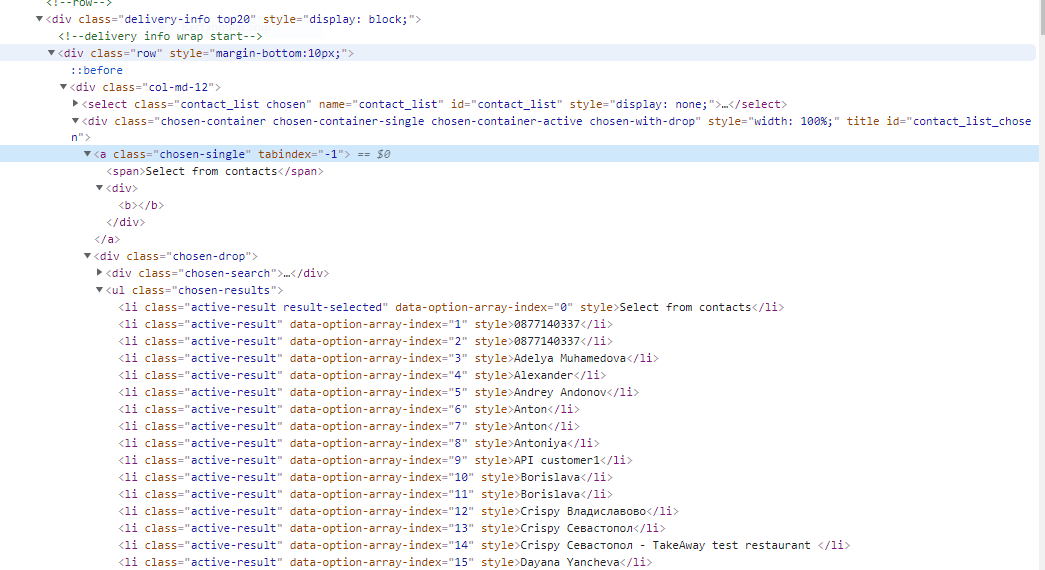Select the TakeAway test restaurant li row
Image resolution: width=1045 pixels, height=570 pixels.
[x=484, y=545]
